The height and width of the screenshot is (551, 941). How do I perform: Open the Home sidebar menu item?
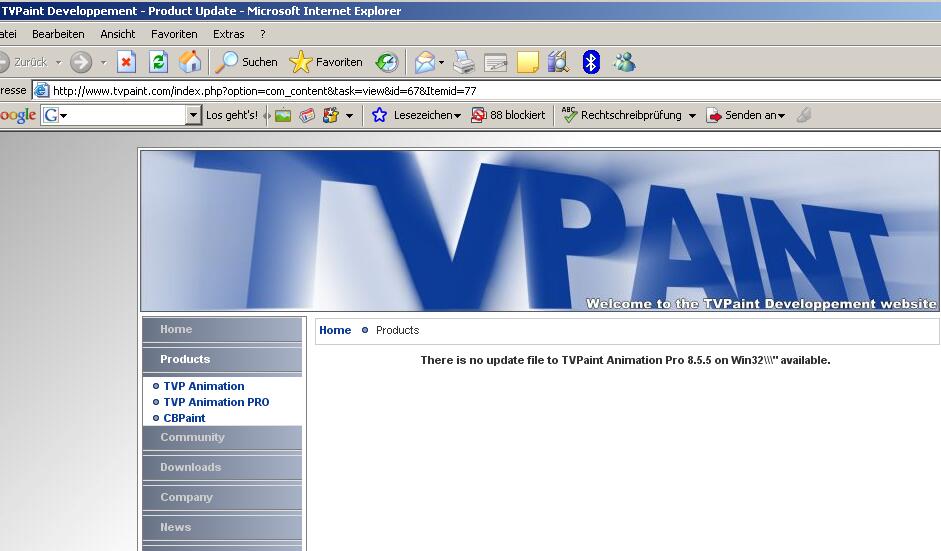click(x=222, y=330)
